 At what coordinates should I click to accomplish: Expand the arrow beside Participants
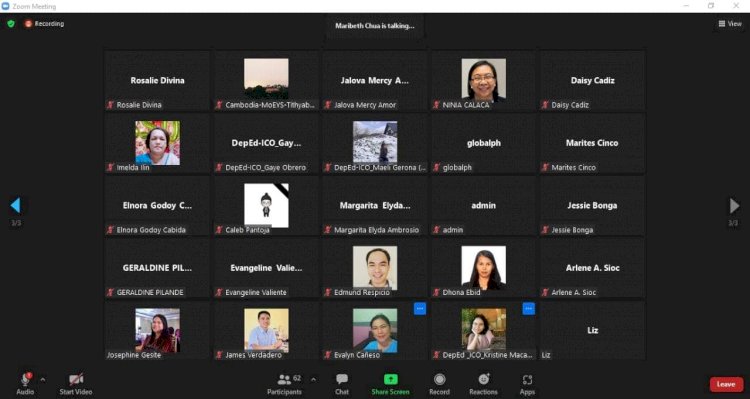313,380
